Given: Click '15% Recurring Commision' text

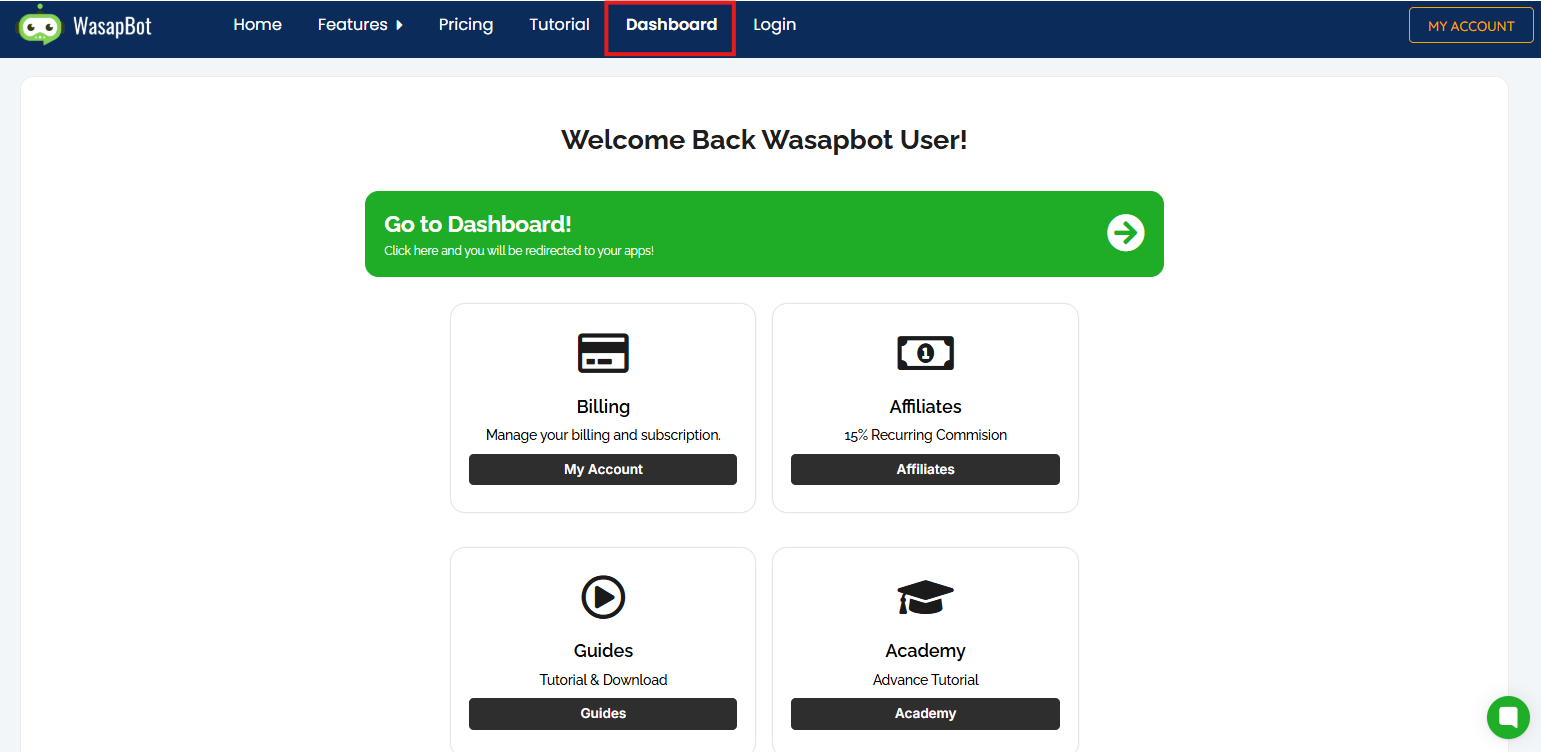Looking at the screenshot, I should pos(925,435).
